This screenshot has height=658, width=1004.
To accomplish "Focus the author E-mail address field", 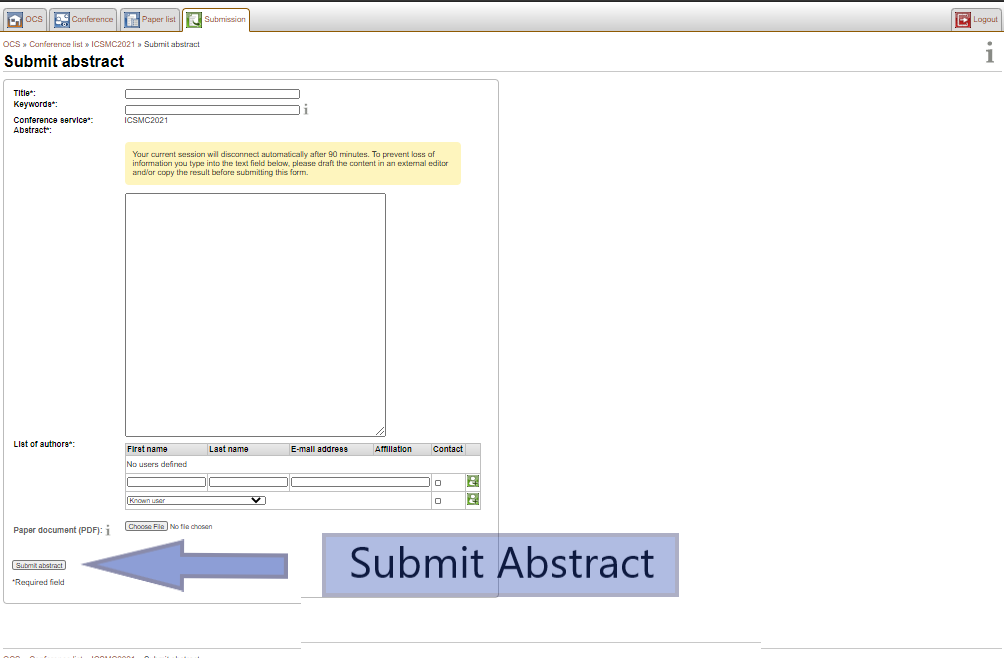I will coord(360,482).
